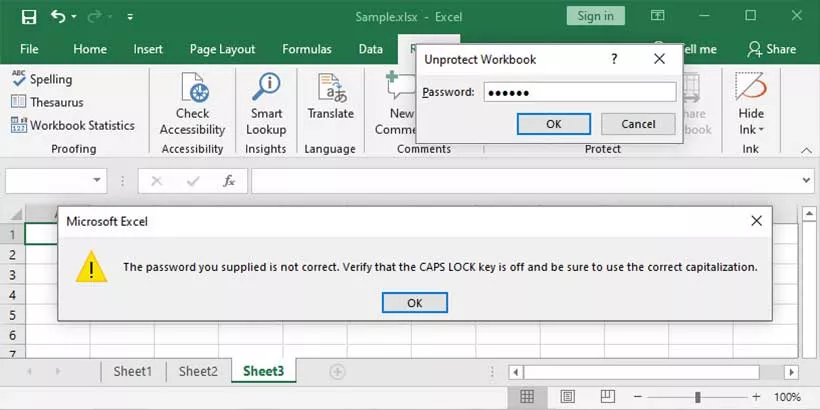Image resolution: width=820 pixels, height=410 pixels.
Task: Click the zoom in plus button
Action: pyautogui.click(x=757, y=397)
